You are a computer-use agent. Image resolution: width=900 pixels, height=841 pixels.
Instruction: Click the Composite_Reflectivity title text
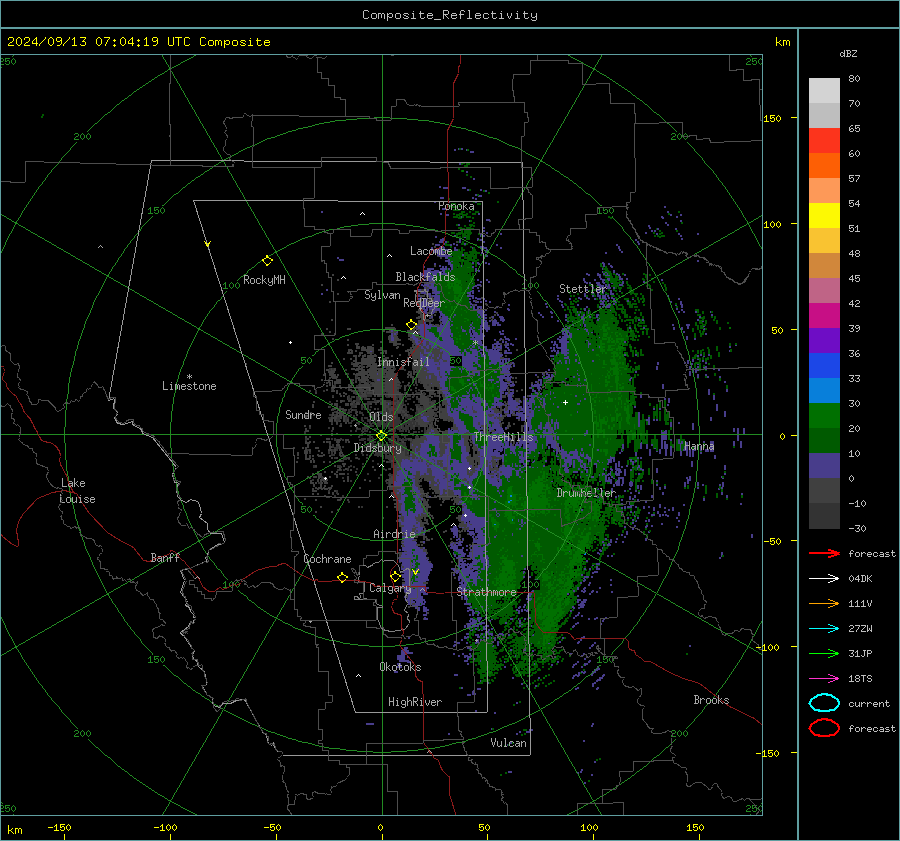(450, 15)
